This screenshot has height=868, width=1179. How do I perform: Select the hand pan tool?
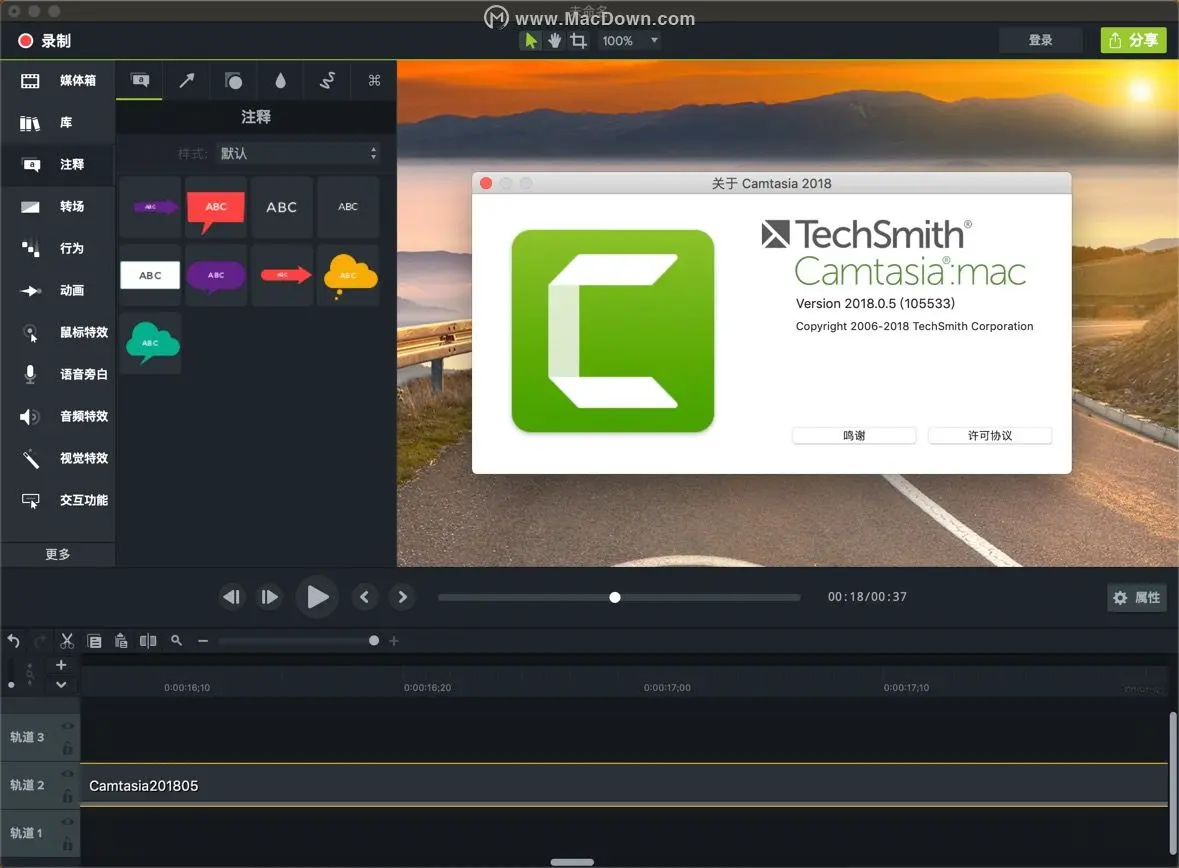(x=554, y=41)
